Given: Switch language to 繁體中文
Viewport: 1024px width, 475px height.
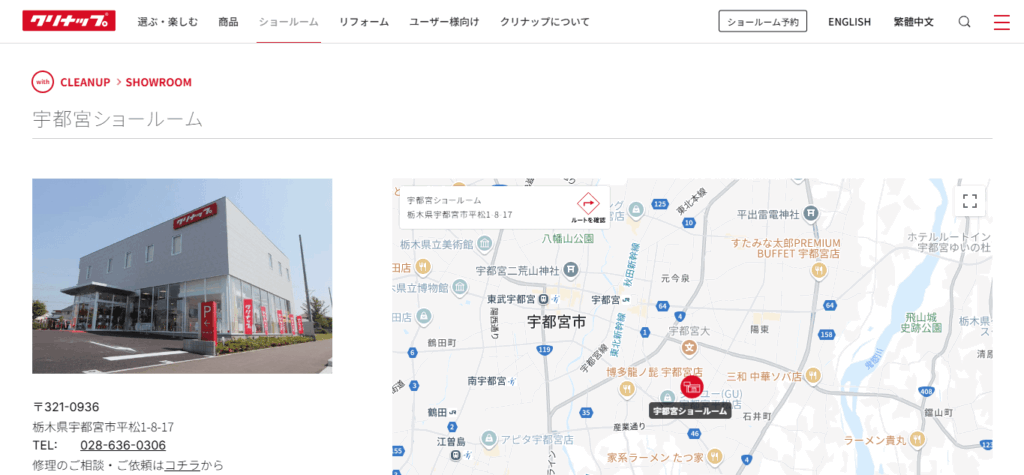Looking at the screenshot, I should (x=913, y=22).
